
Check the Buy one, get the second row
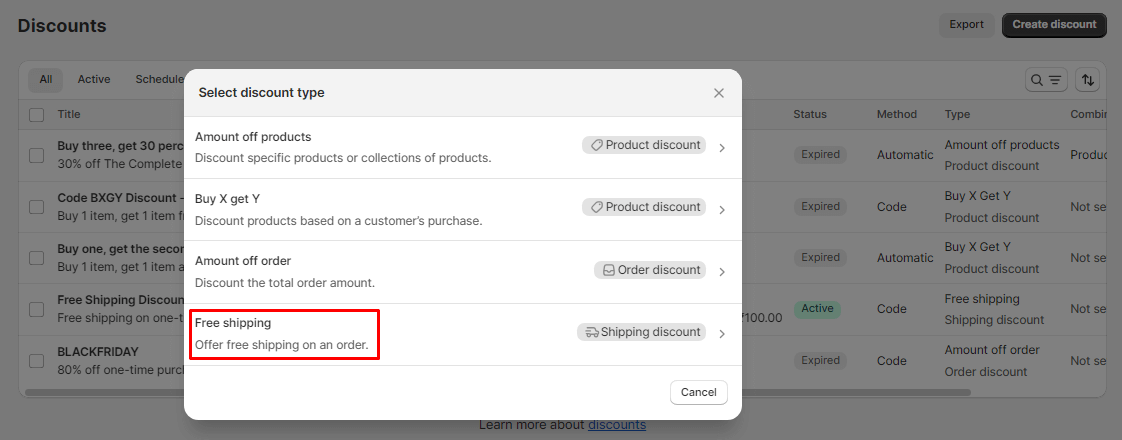click(x=36, y=258)
